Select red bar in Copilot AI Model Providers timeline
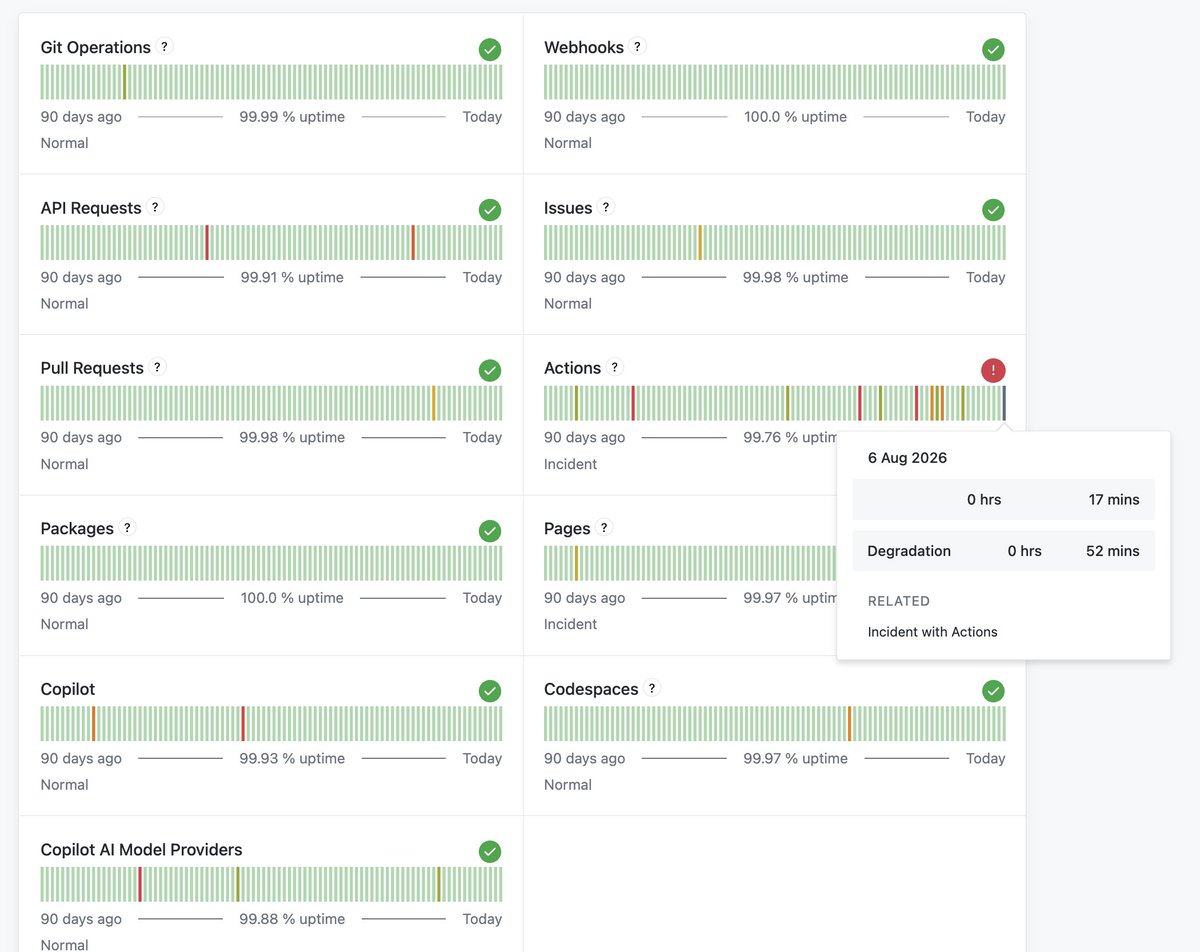1200x952 pixels. tap(140, 884)
